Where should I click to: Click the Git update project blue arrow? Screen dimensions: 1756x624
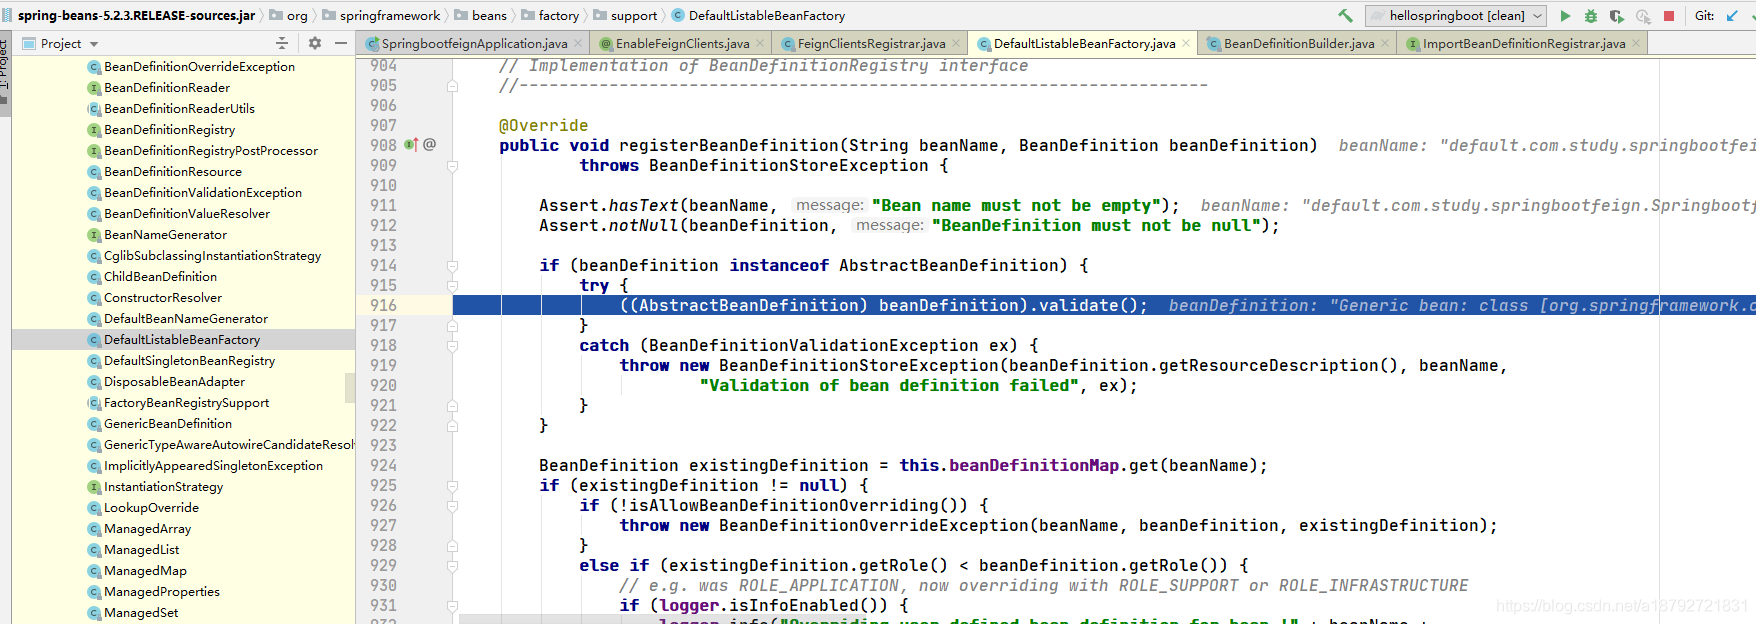[x=1732, y=16]
